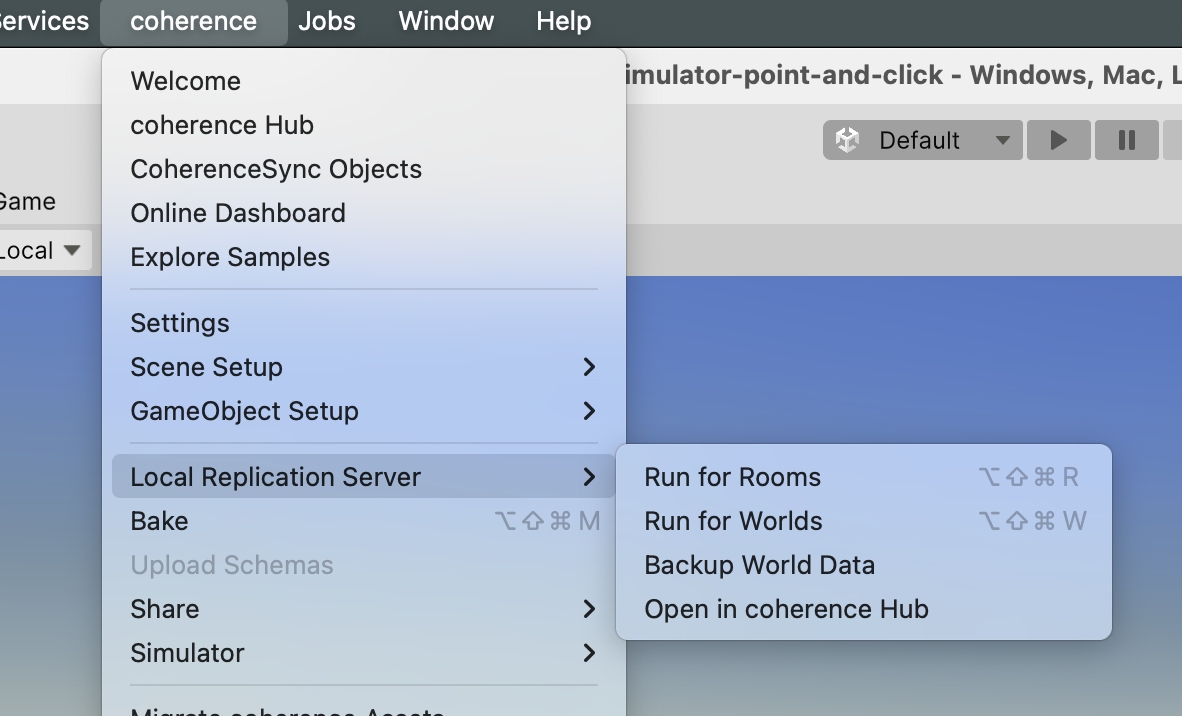Open coherence Hub from the menu
The width and height of the screenshot is (1182, 716).
[x=222, y=125]
